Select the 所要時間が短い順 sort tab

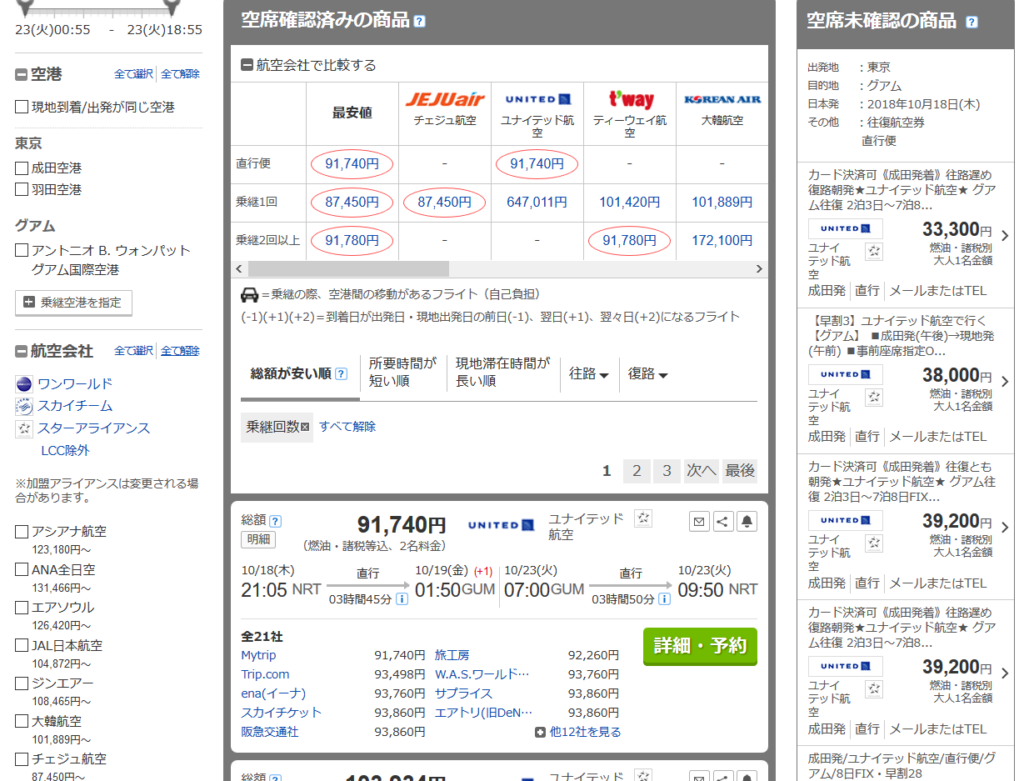click(403, 373)
